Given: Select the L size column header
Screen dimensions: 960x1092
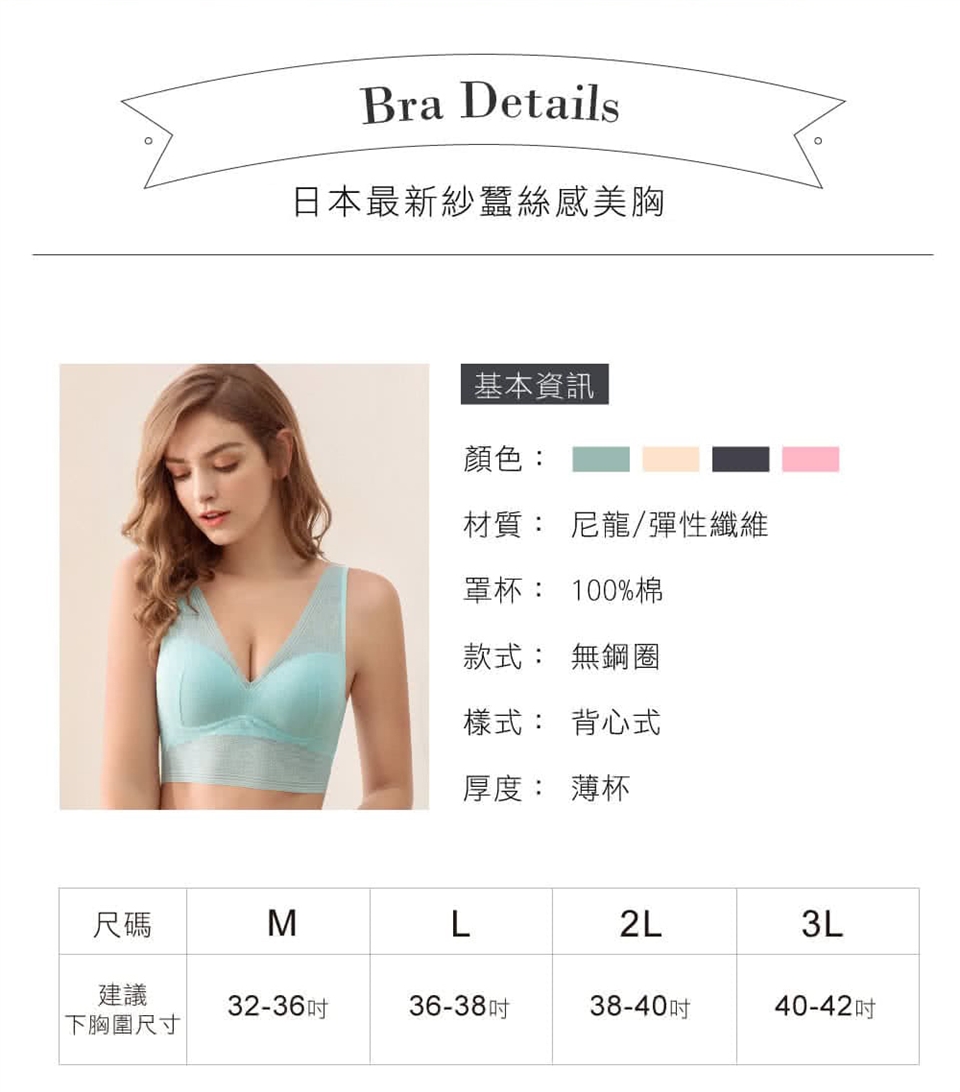Looking at the screenshot, I should point(461,921).
